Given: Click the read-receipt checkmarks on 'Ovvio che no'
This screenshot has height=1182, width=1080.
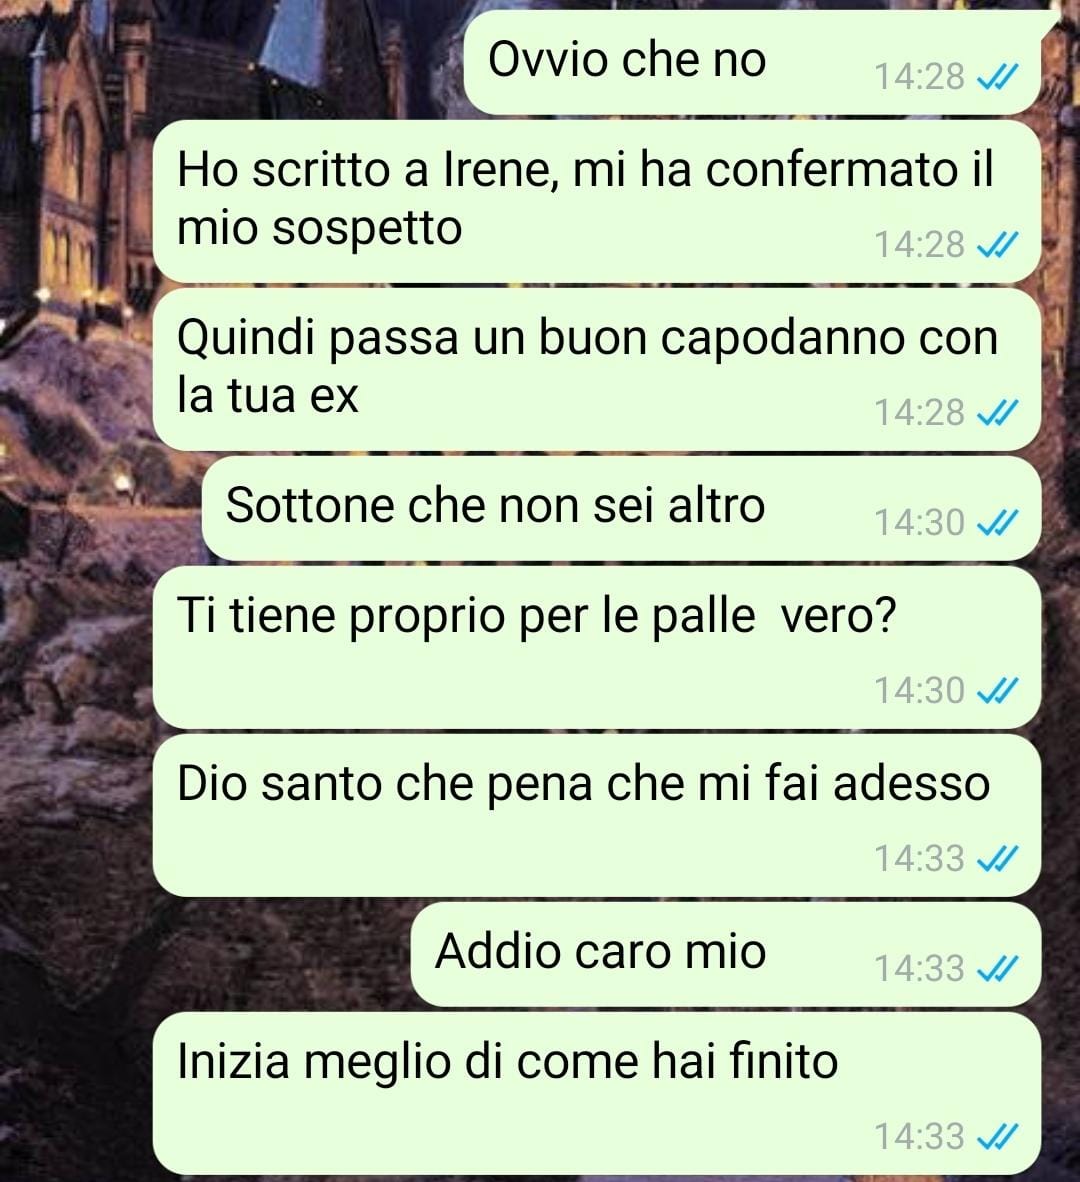Looking at the screenshot, I should (997, 76).
